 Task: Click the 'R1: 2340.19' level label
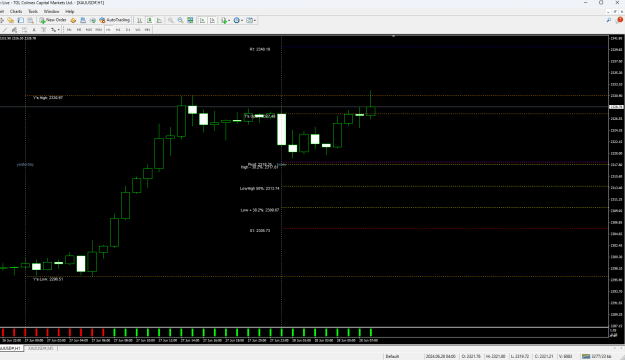(260, 49)
